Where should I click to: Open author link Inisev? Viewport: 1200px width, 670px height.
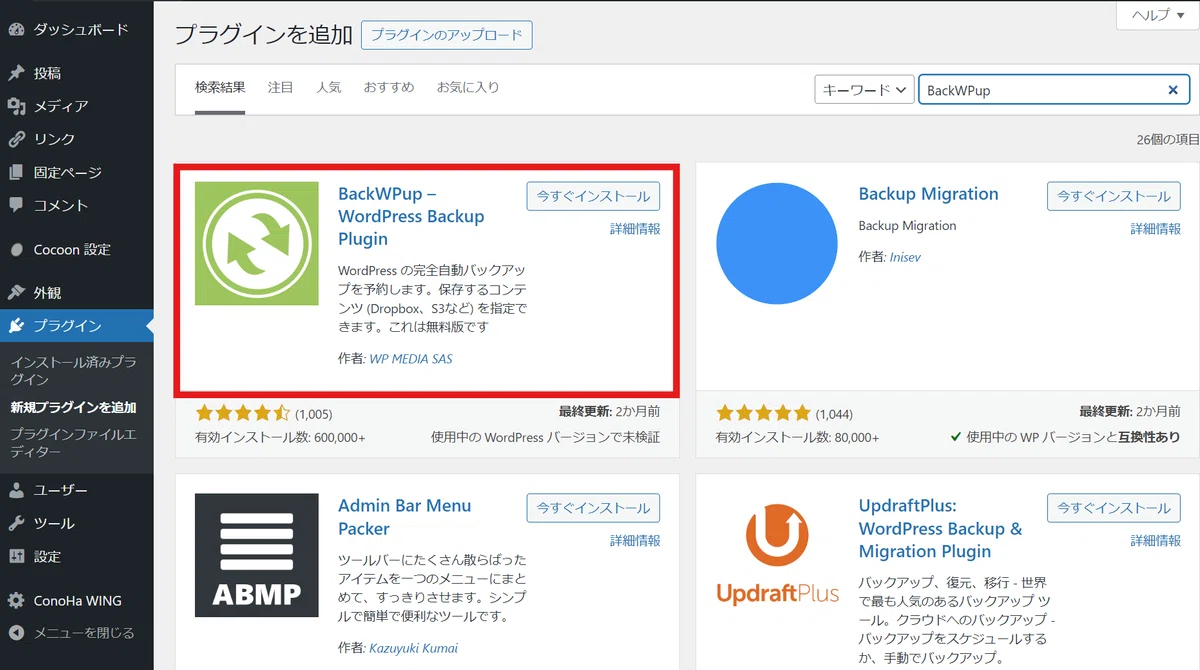[905, 257]
